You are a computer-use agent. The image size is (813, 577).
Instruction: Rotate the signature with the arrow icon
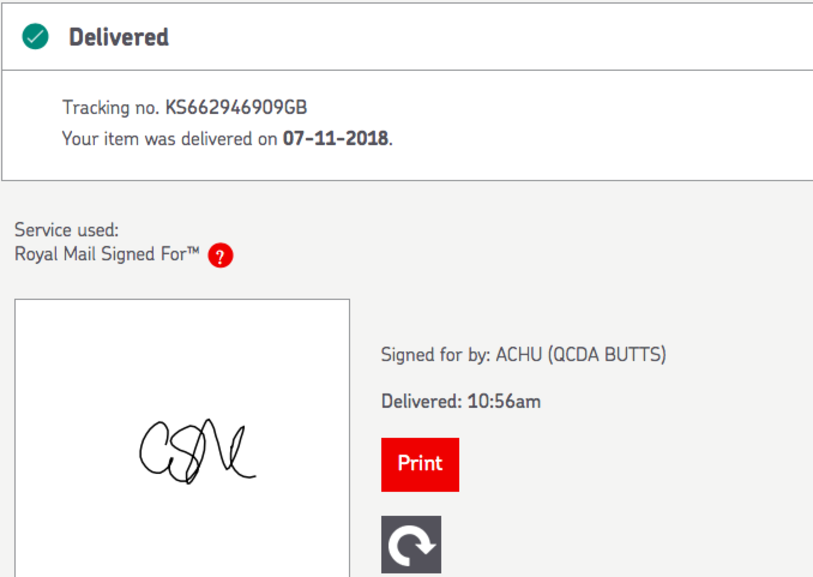[411, 544]
